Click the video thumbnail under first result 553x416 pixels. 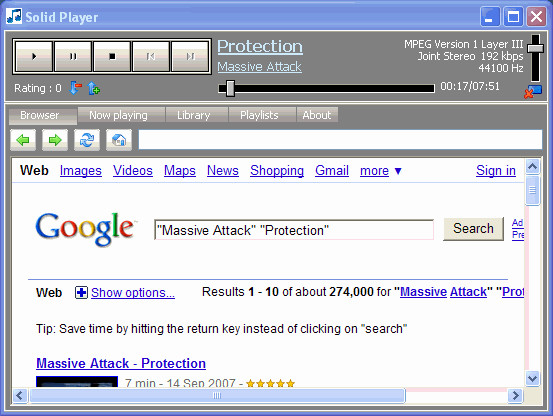pos(77,382)
